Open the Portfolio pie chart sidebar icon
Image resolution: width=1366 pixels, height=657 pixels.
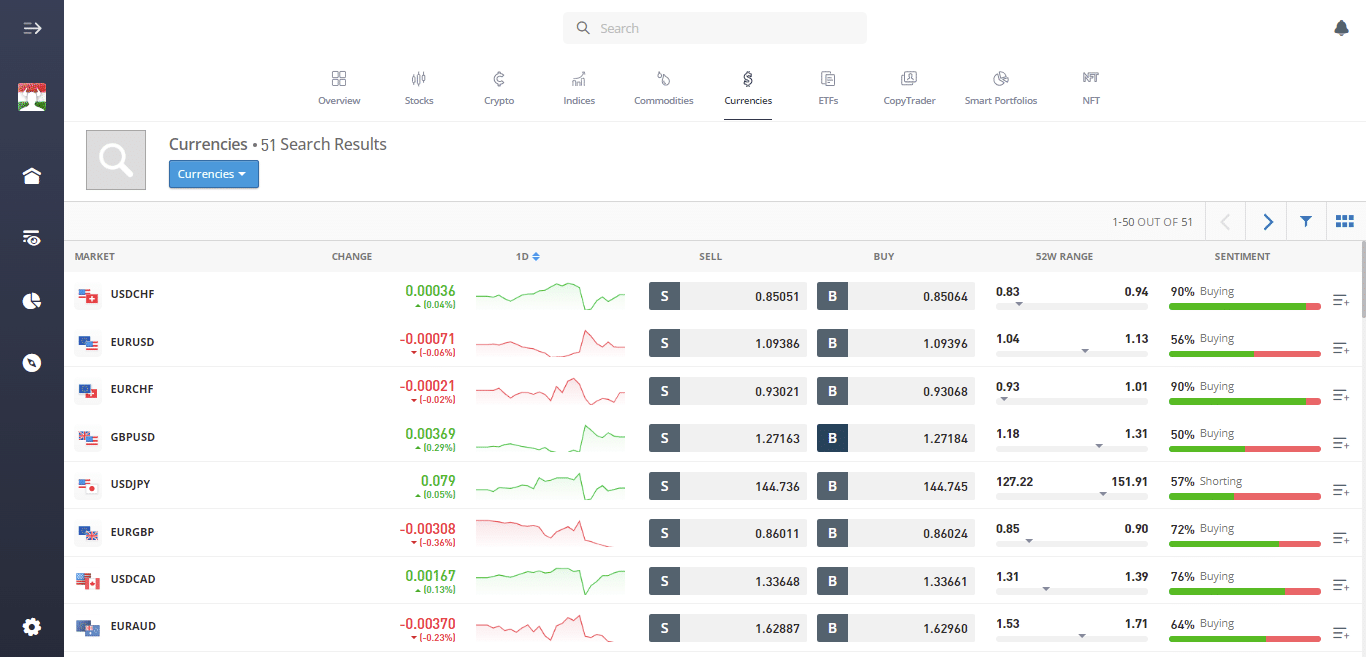point(31,300)
